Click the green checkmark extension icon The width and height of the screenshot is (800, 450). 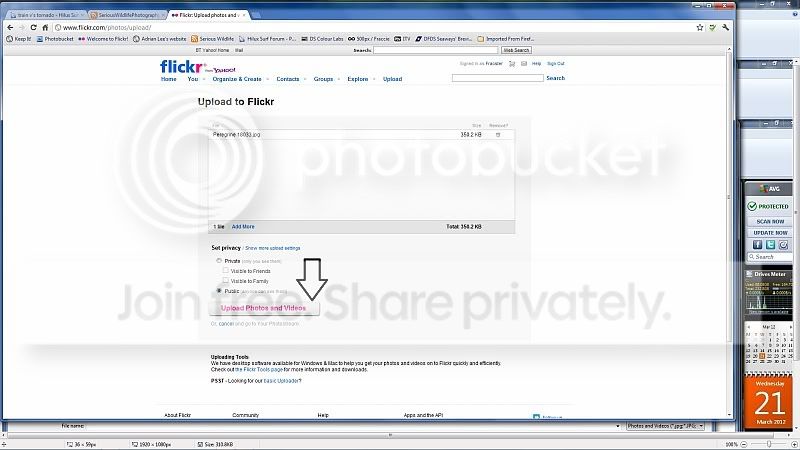point(713,28)
